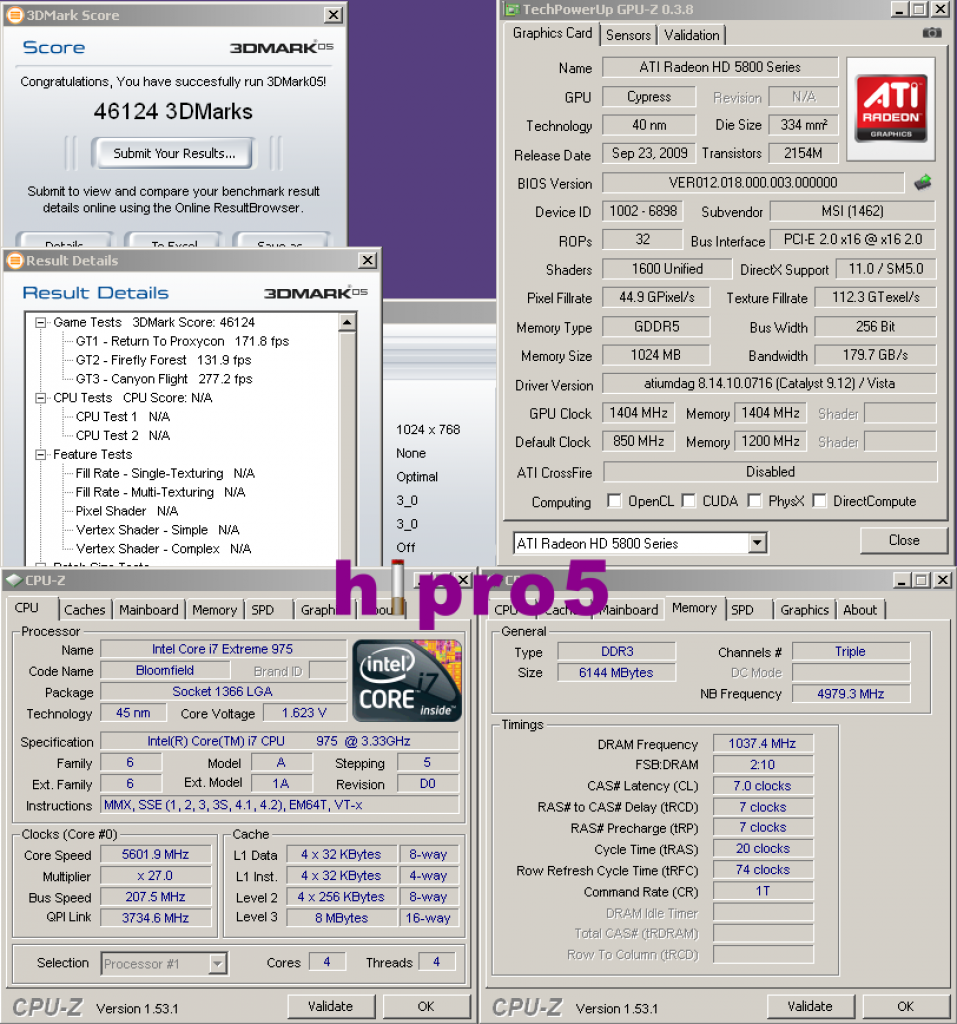
Task: Collapse the CPU Tests tree node
Action: pyautogui.click(x=41, y=398)
